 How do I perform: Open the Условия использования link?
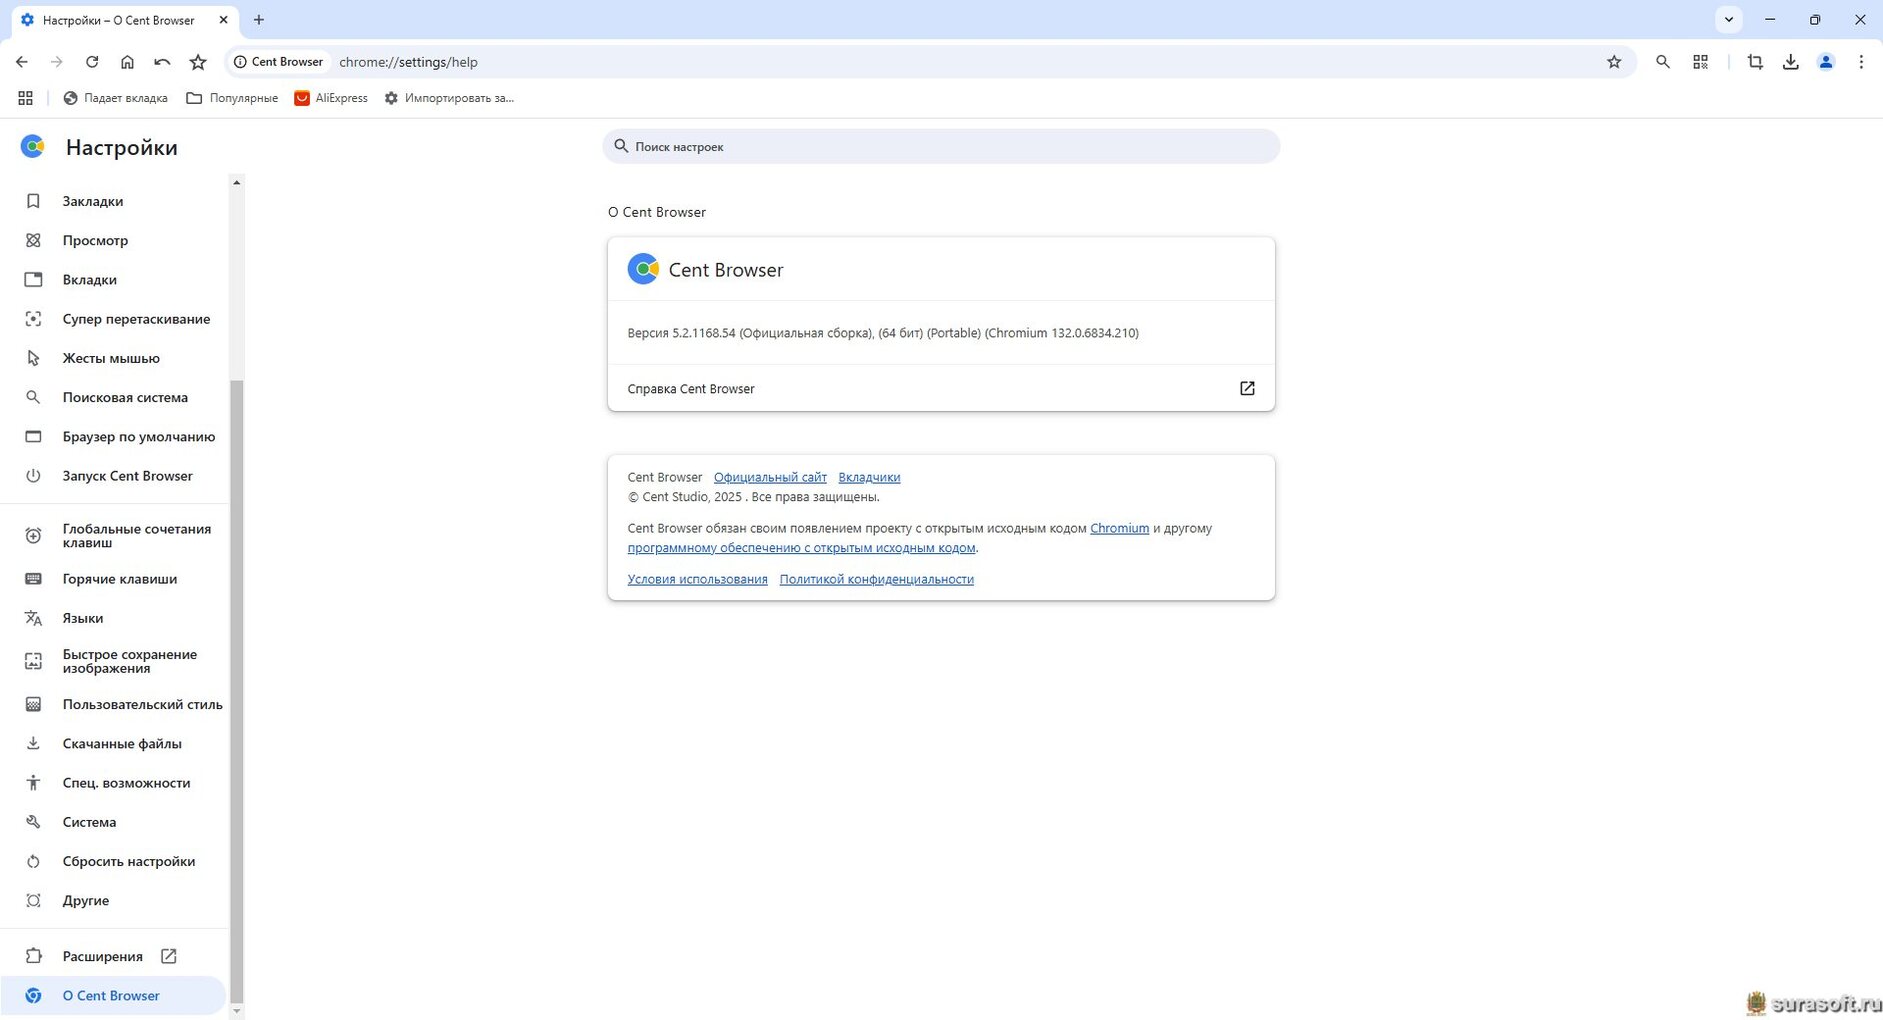(697, 579)
